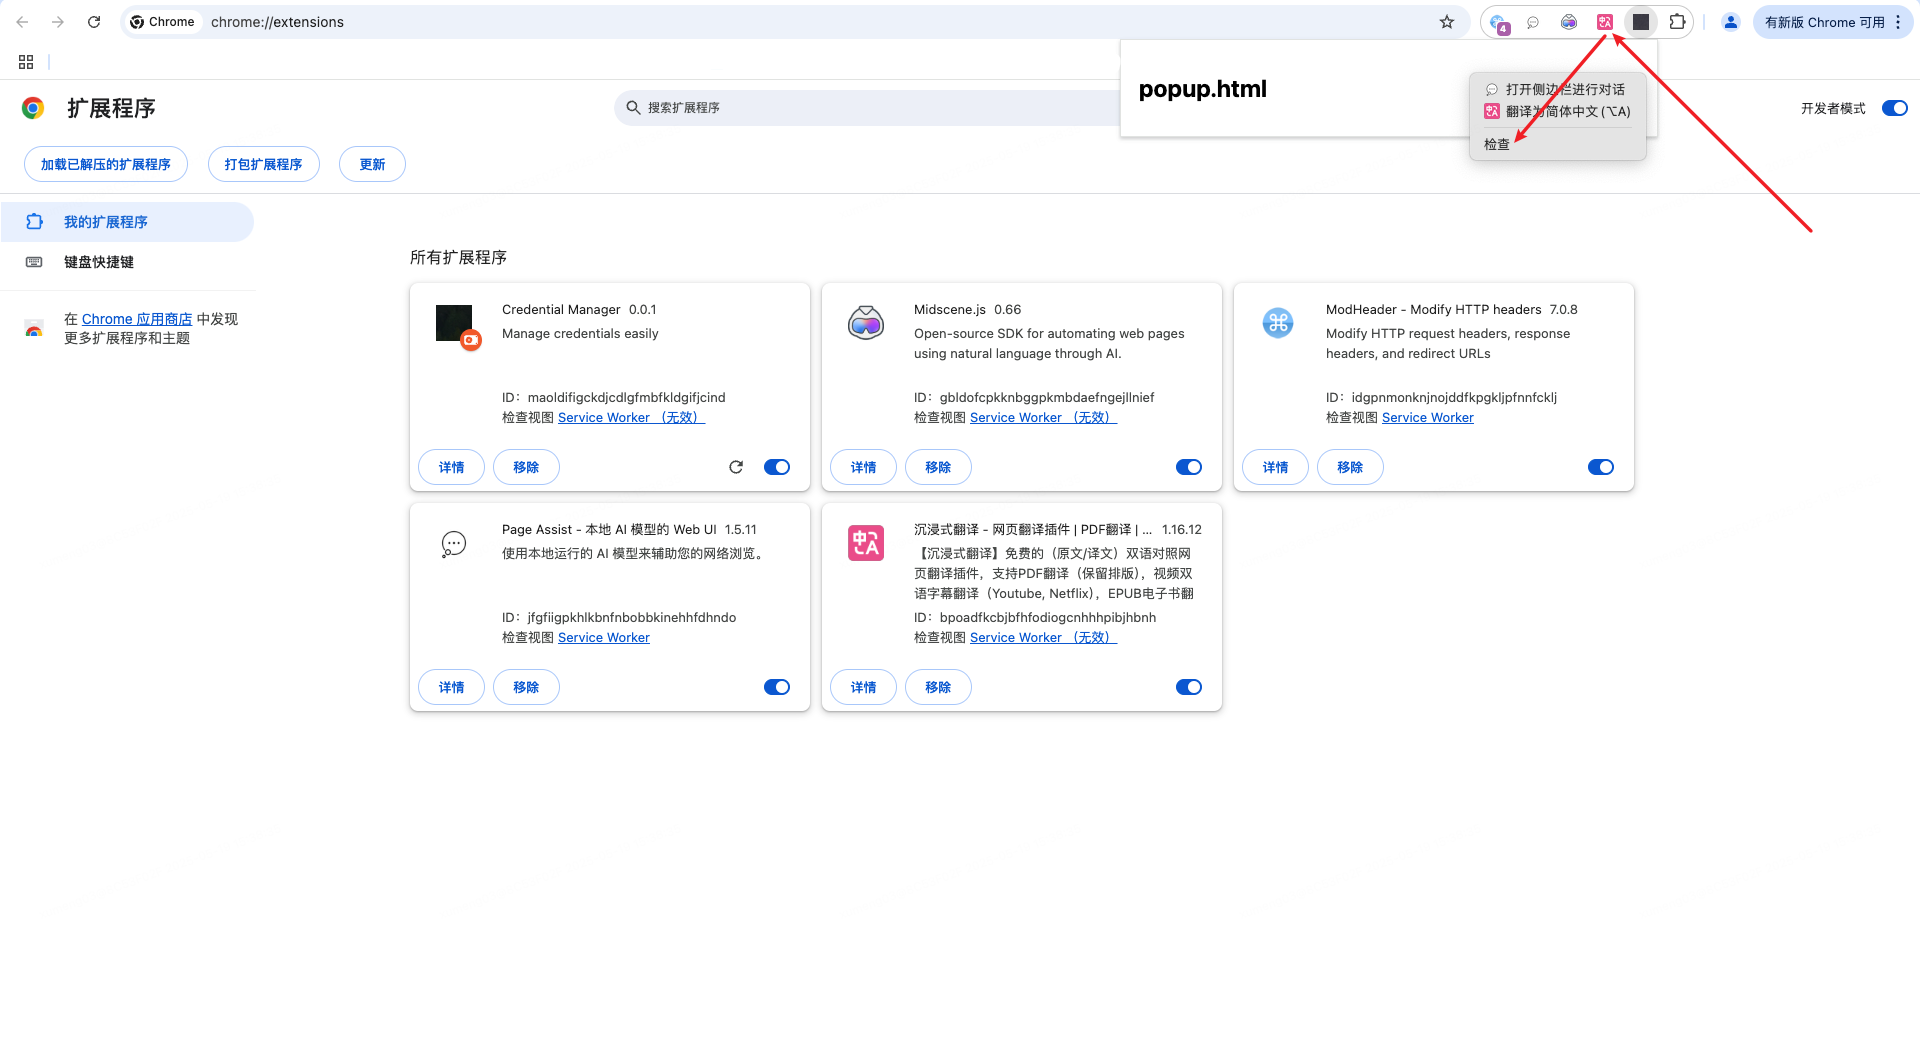The image size is (1920, 1038).
Task: Toggle 开发者模式 developer mode switch
Action: click(1895, 108)
